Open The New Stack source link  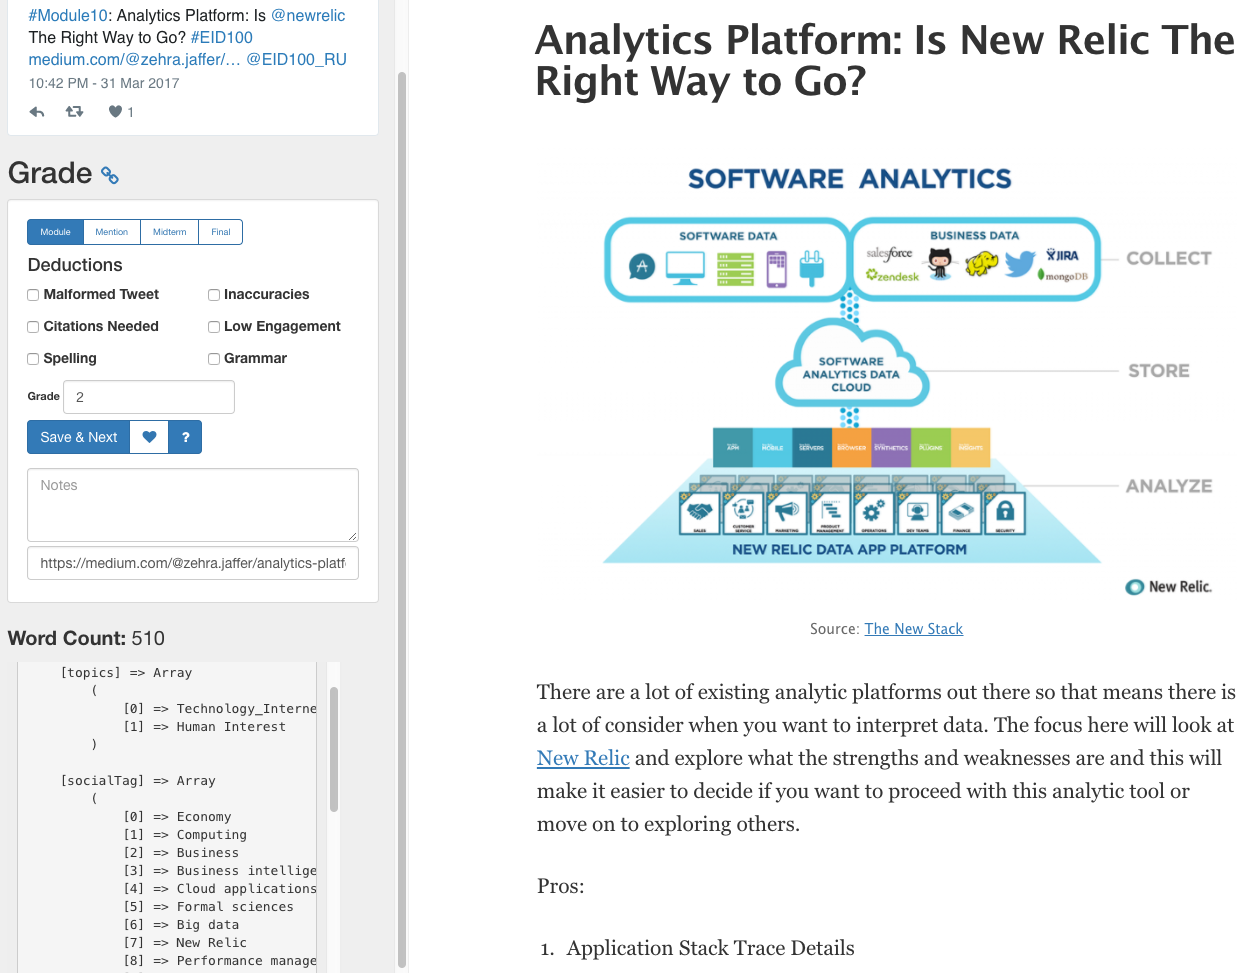(x=914, y=629)
